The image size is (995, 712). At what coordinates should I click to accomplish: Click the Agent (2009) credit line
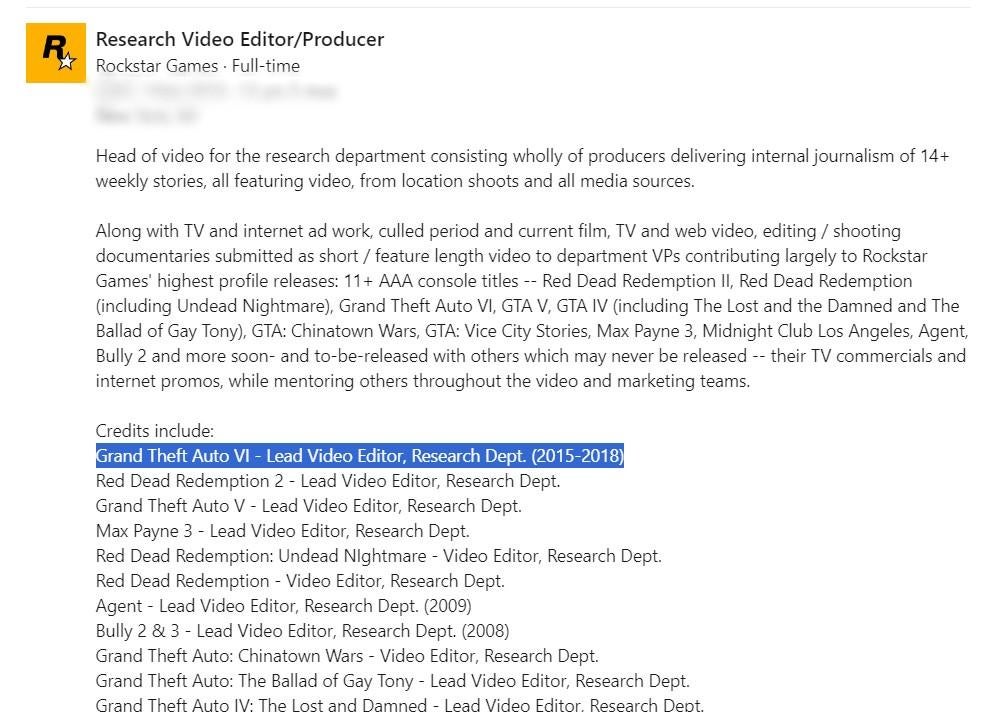pos(283,606)
